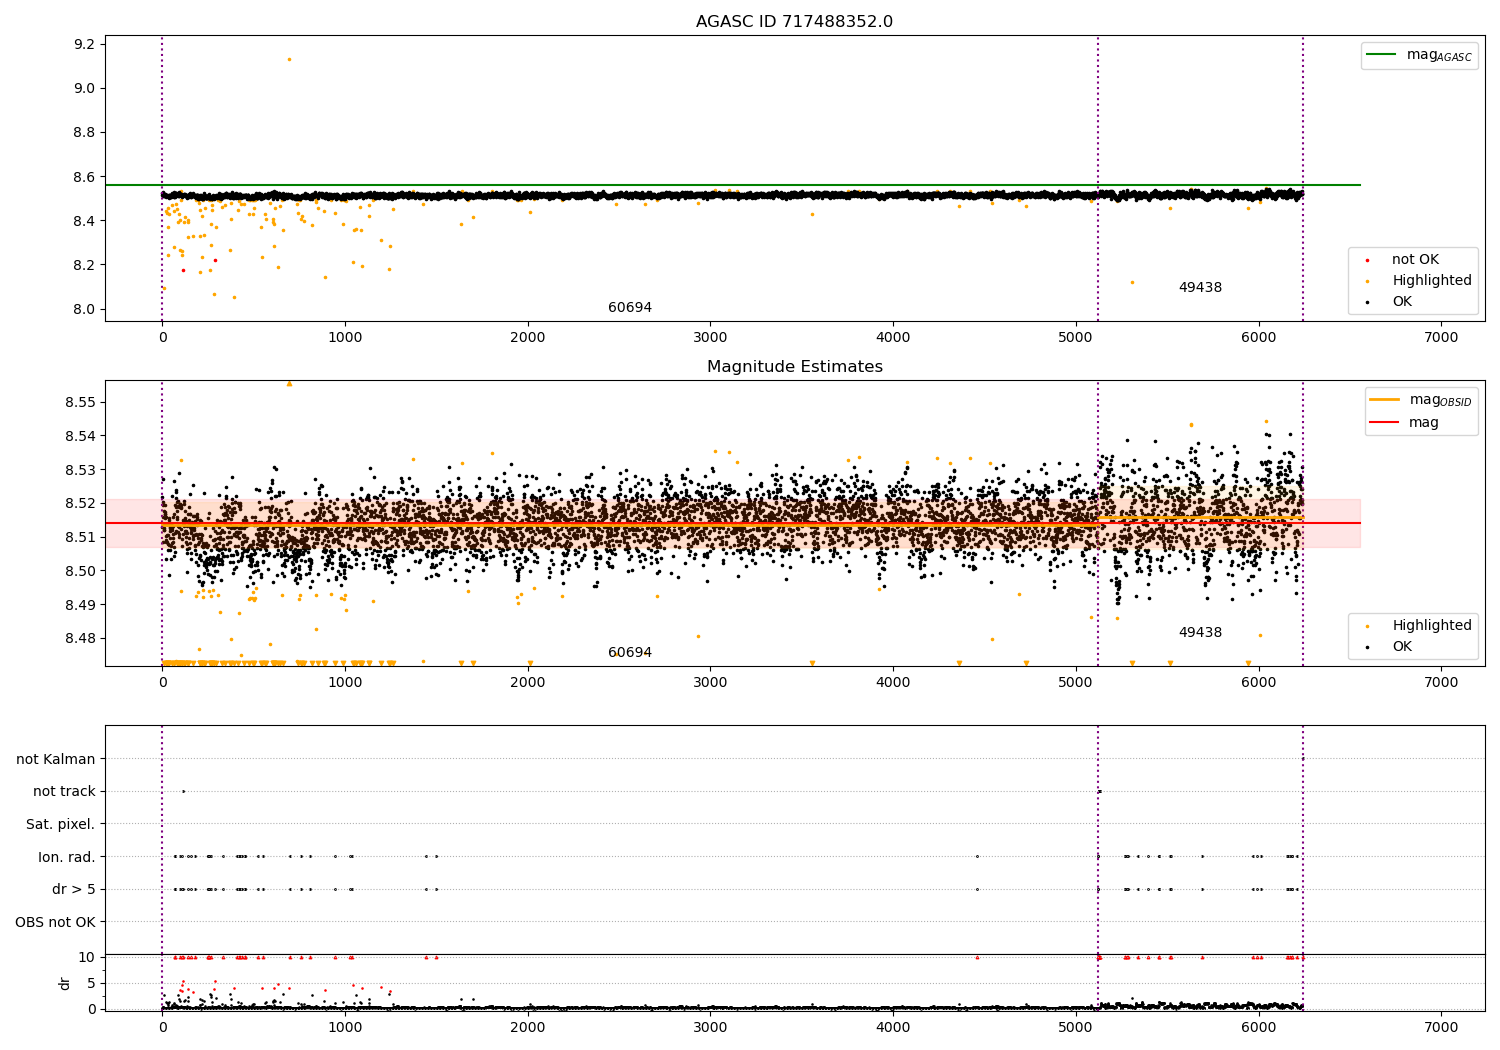The image size is (1500, 1050).
Task: Click the 8.0 y-axis tick label
Action: click(85, 309)
